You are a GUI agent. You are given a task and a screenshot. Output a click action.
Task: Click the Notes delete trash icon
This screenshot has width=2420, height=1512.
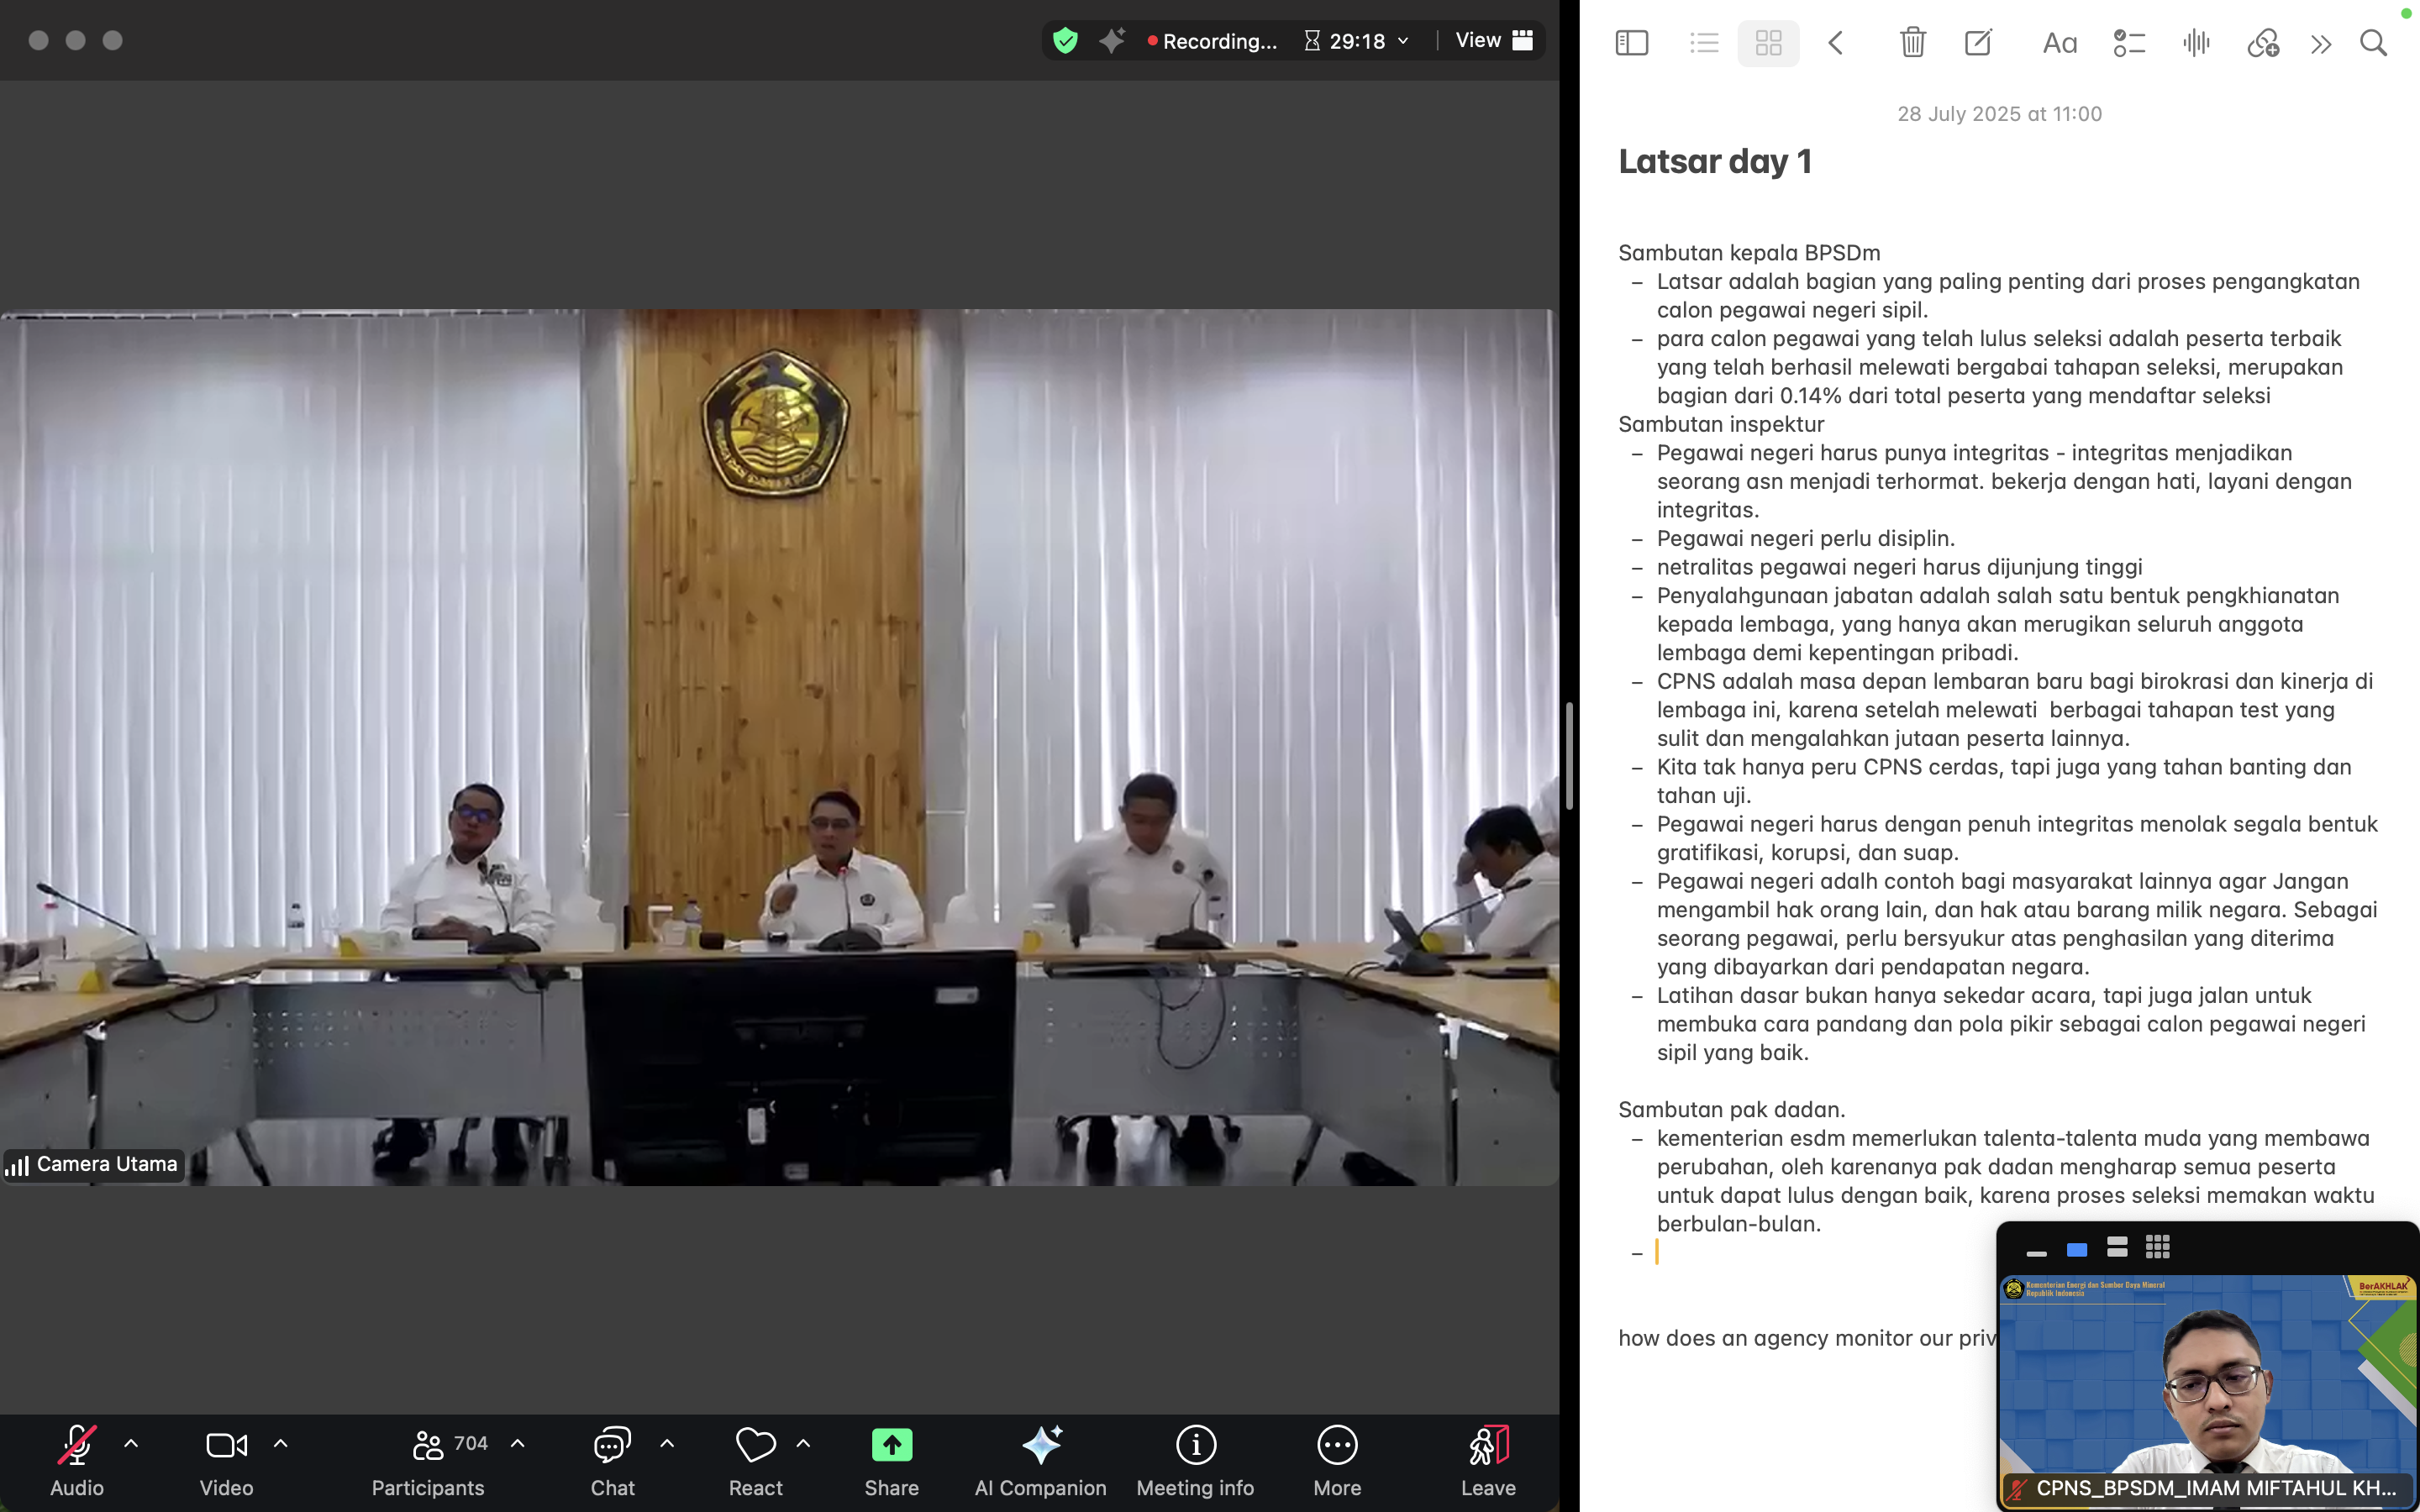coord(1912,43)
